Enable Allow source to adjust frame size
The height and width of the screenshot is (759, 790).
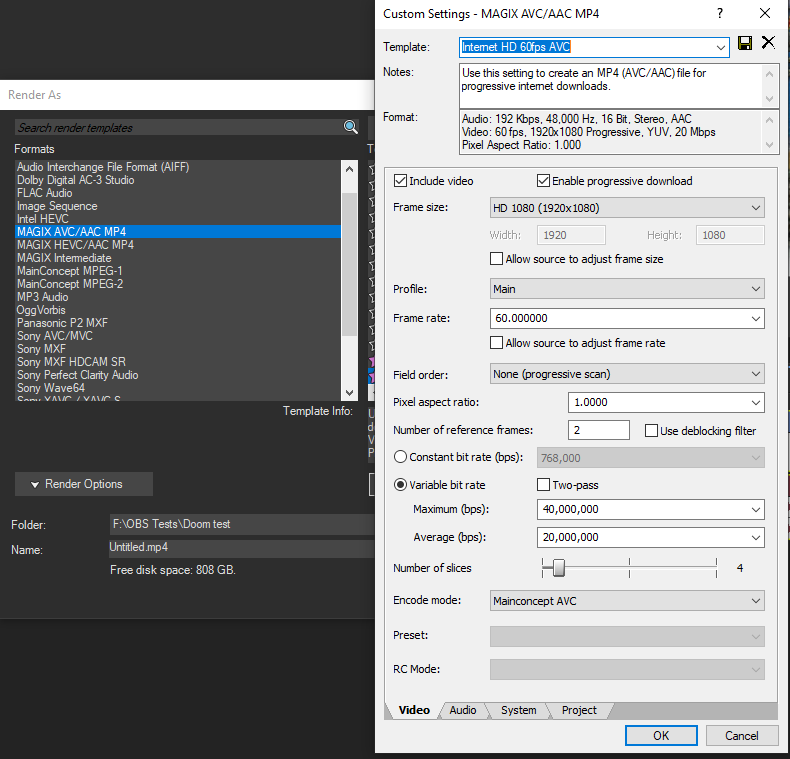coord(496,259)
